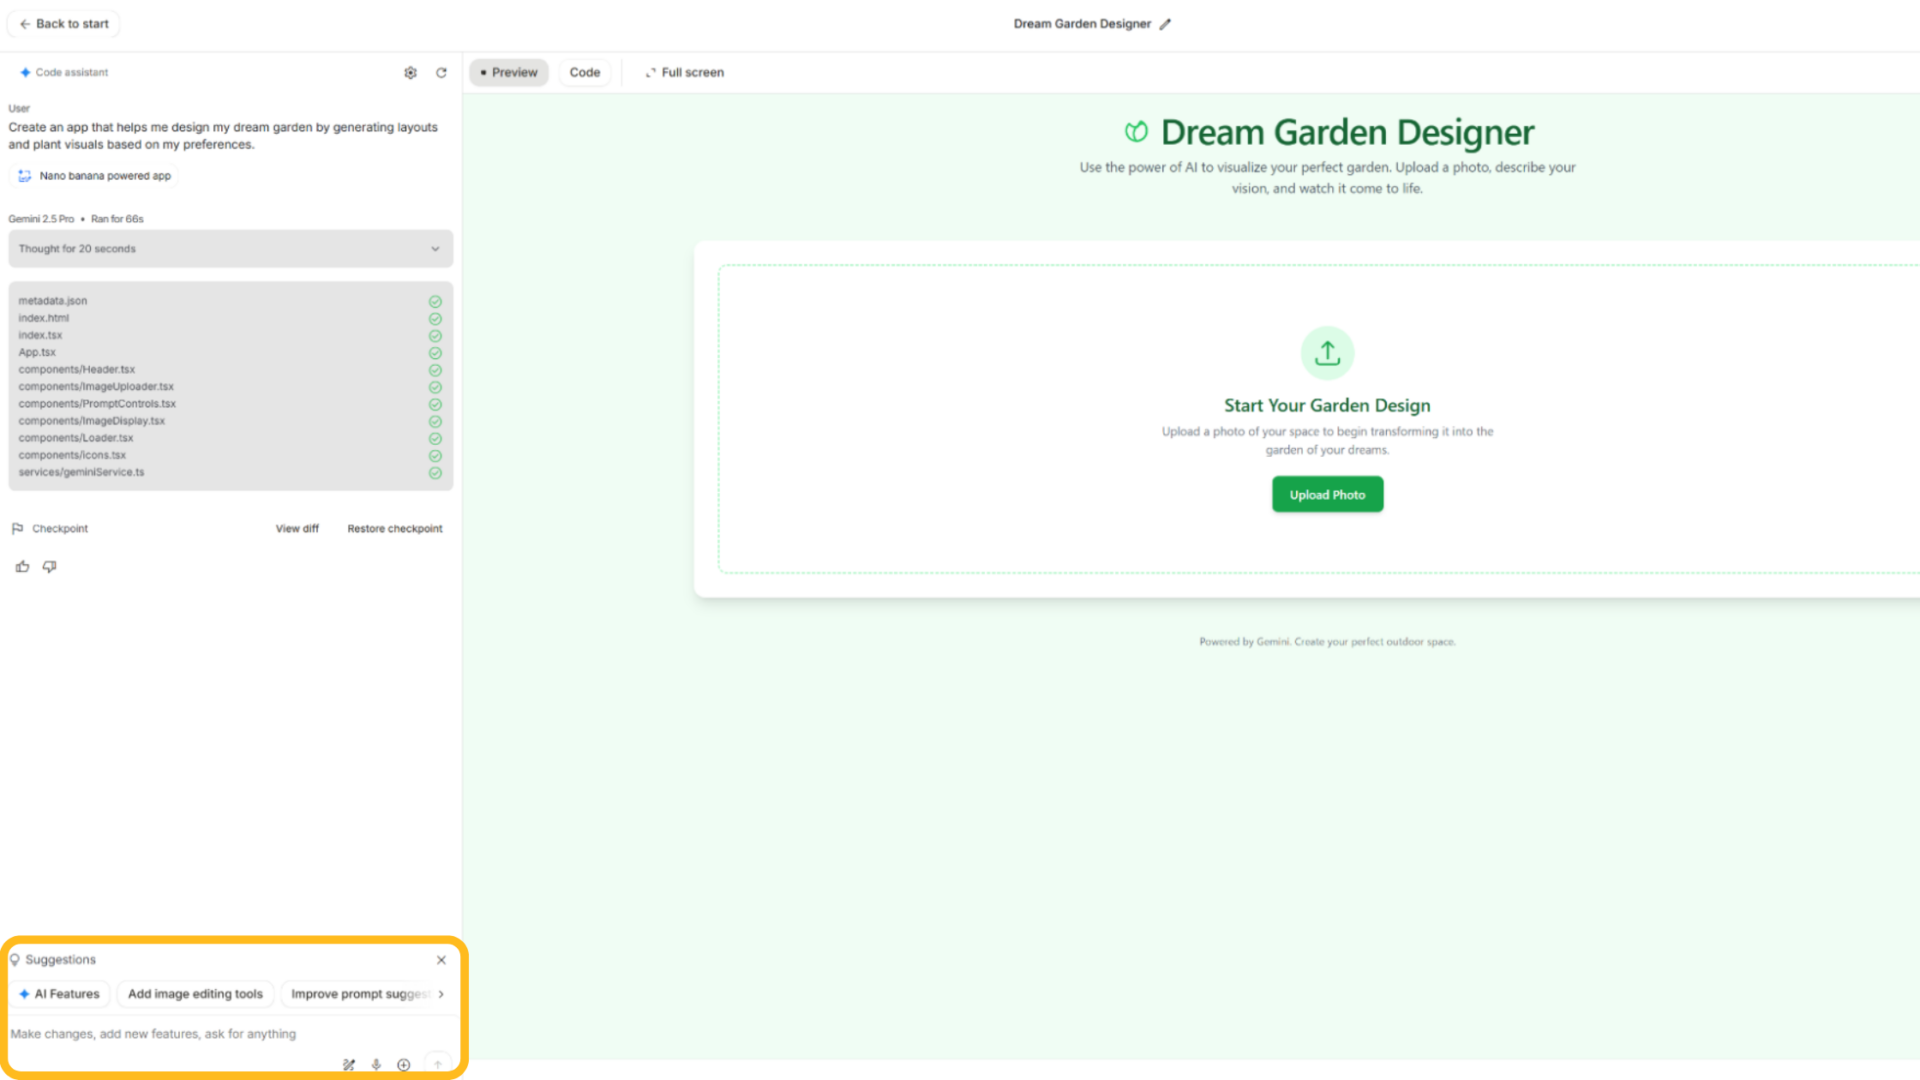1920x1080 pixels.
Task: Click the Checkpoint flag icon
Action: (18, 528)
